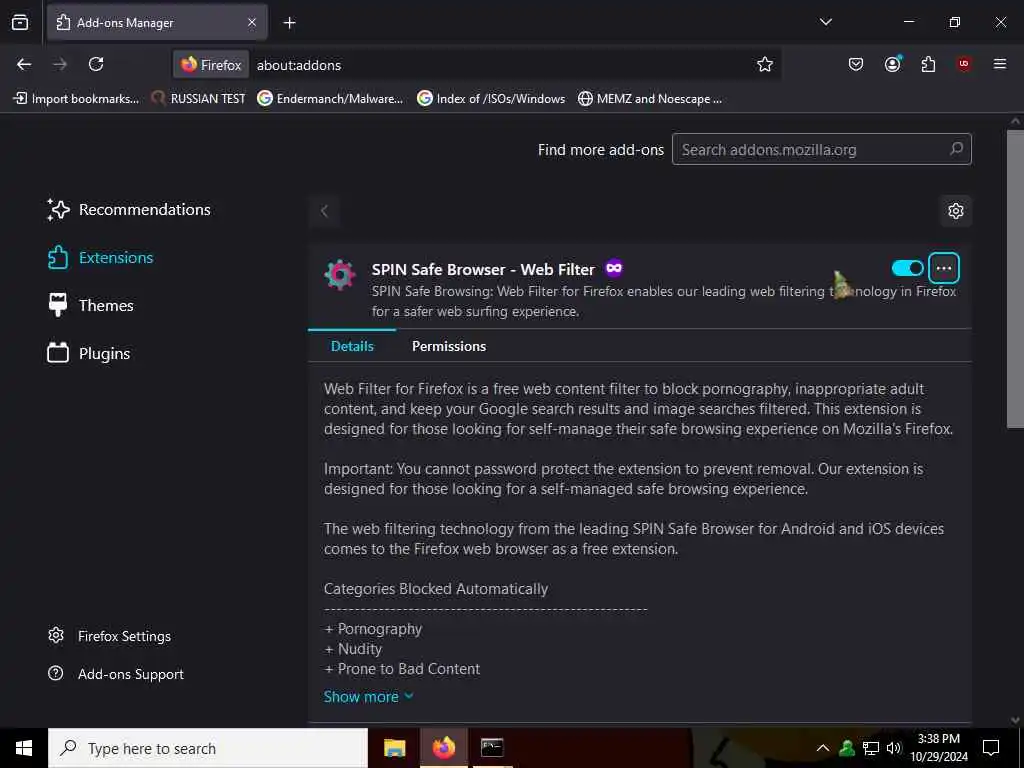1024x768 pixels.
Task: Click Search addons.mozilla.org field
Action: [822, 150]
